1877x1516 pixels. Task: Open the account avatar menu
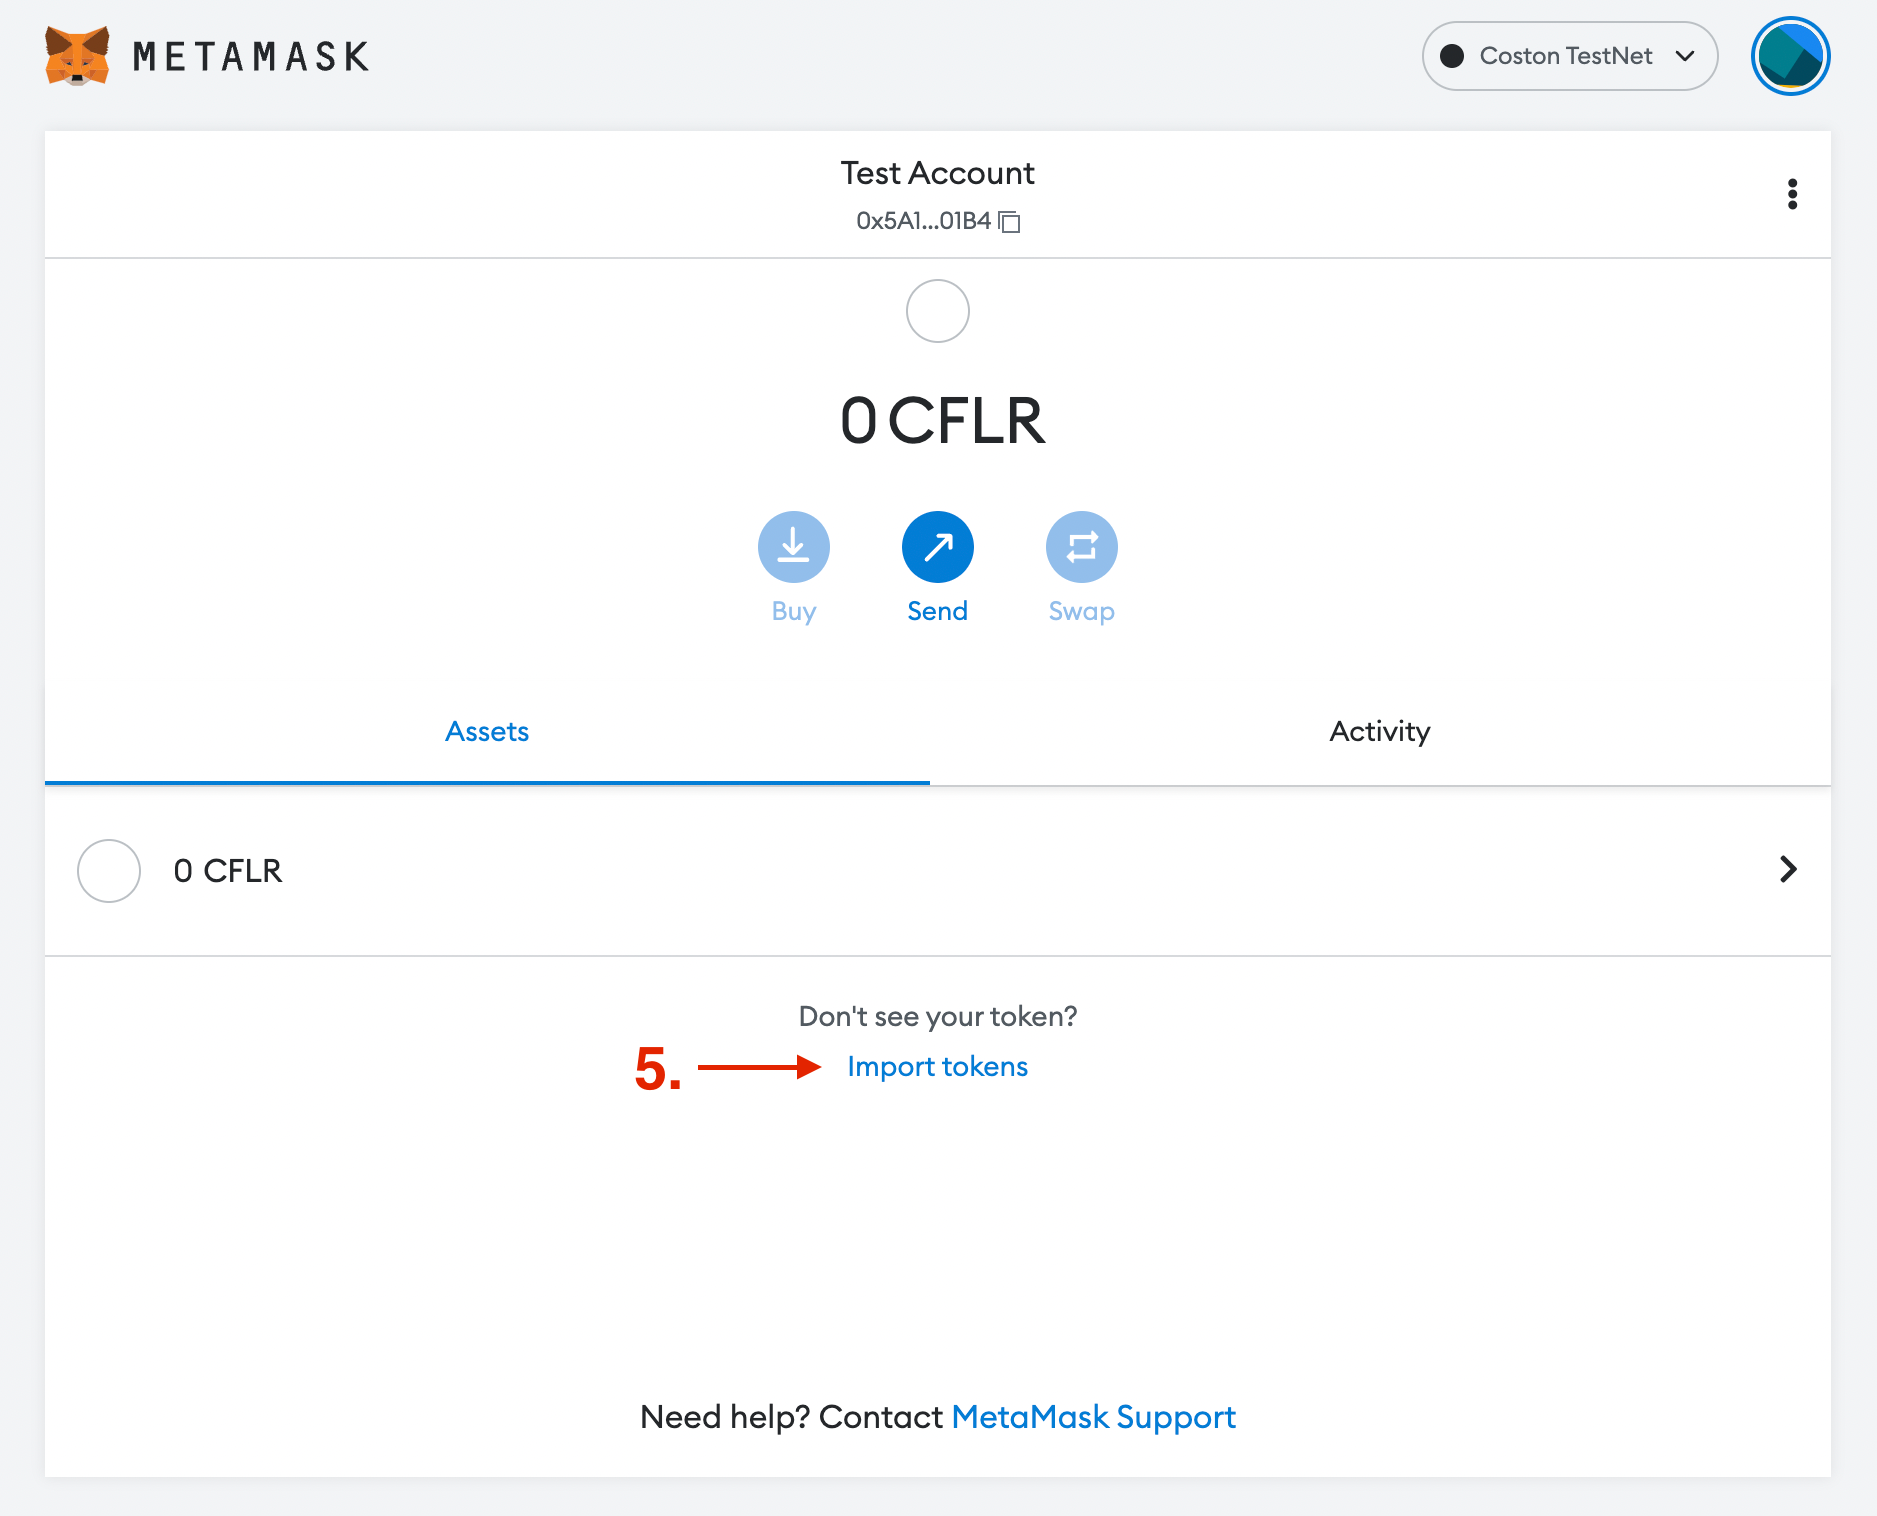[x=1790, y=56]
